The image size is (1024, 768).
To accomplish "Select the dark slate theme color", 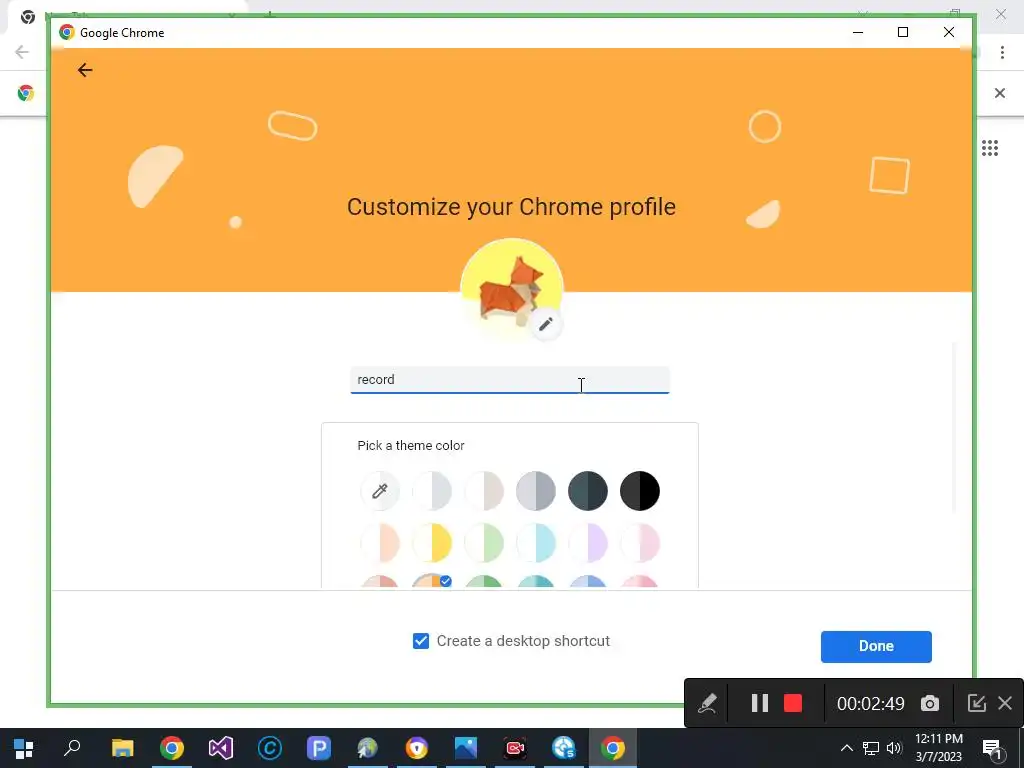I will point(588,490).
